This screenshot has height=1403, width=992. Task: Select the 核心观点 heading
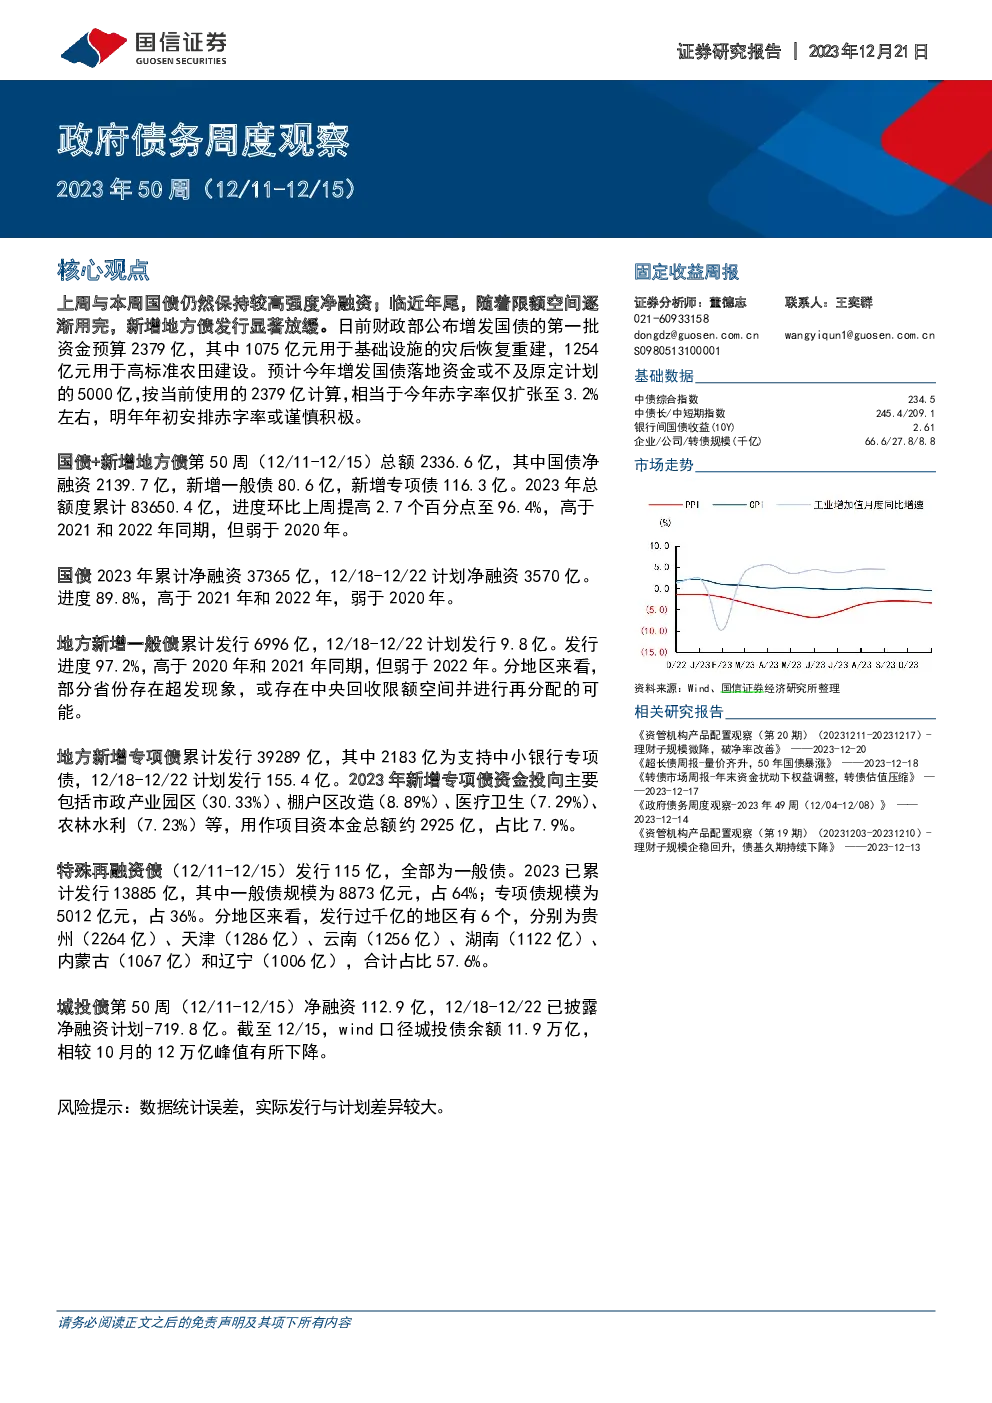(104, 270)
